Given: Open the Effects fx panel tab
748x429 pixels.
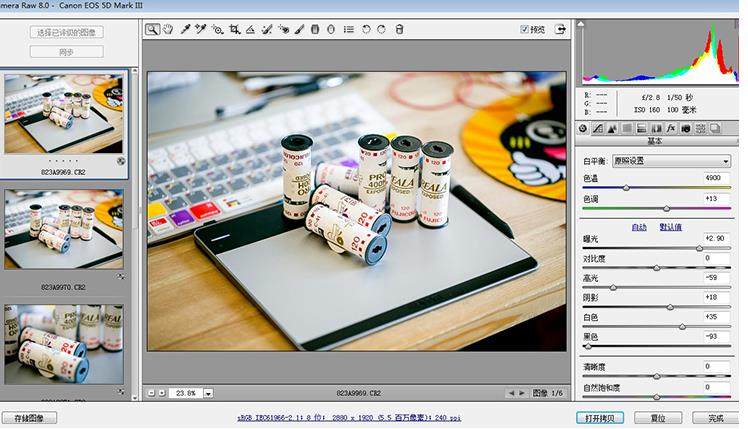Looking at the screenshot, I should click(671, 128).
